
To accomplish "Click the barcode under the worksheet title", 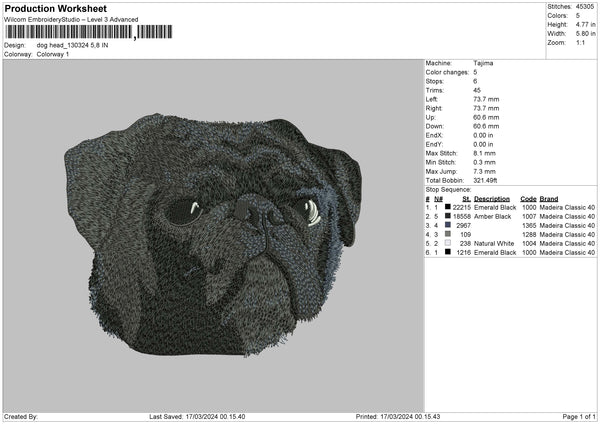I will pyautogui.click(x=69, y=33).
